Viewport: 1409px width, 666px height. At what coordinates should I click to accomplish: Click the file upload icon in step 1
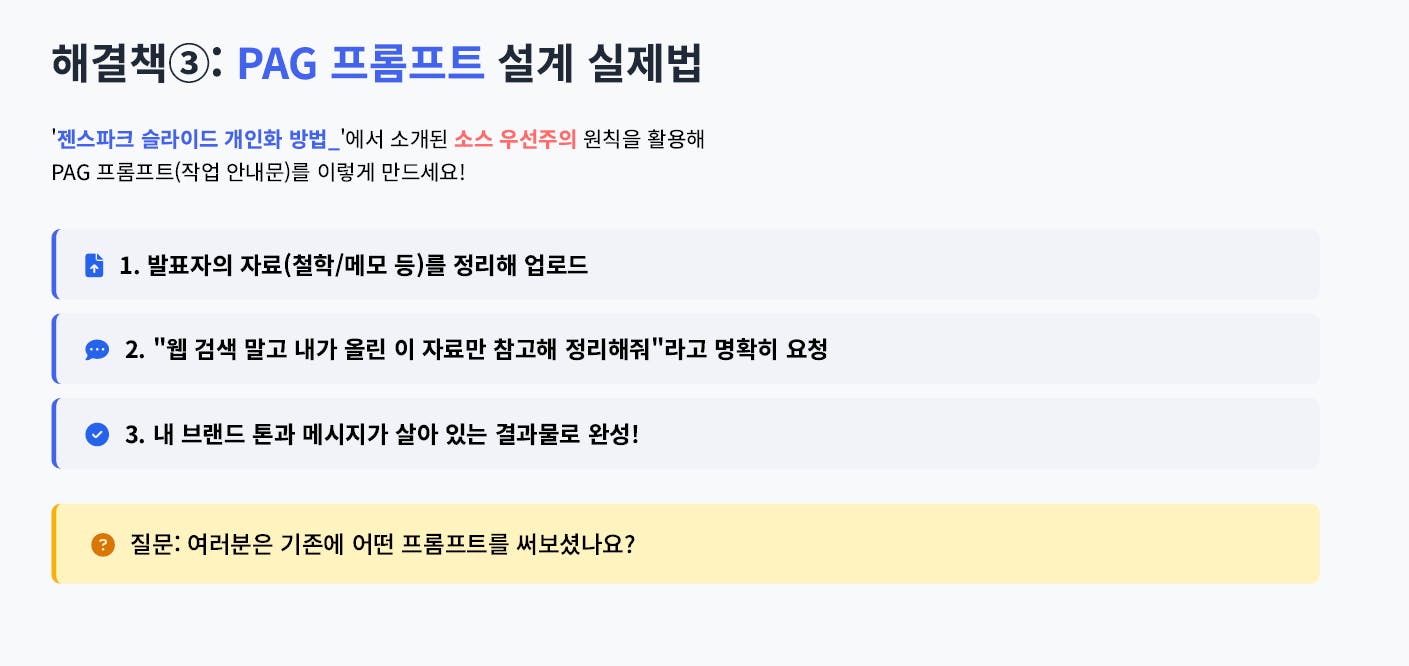pos(94,265)
